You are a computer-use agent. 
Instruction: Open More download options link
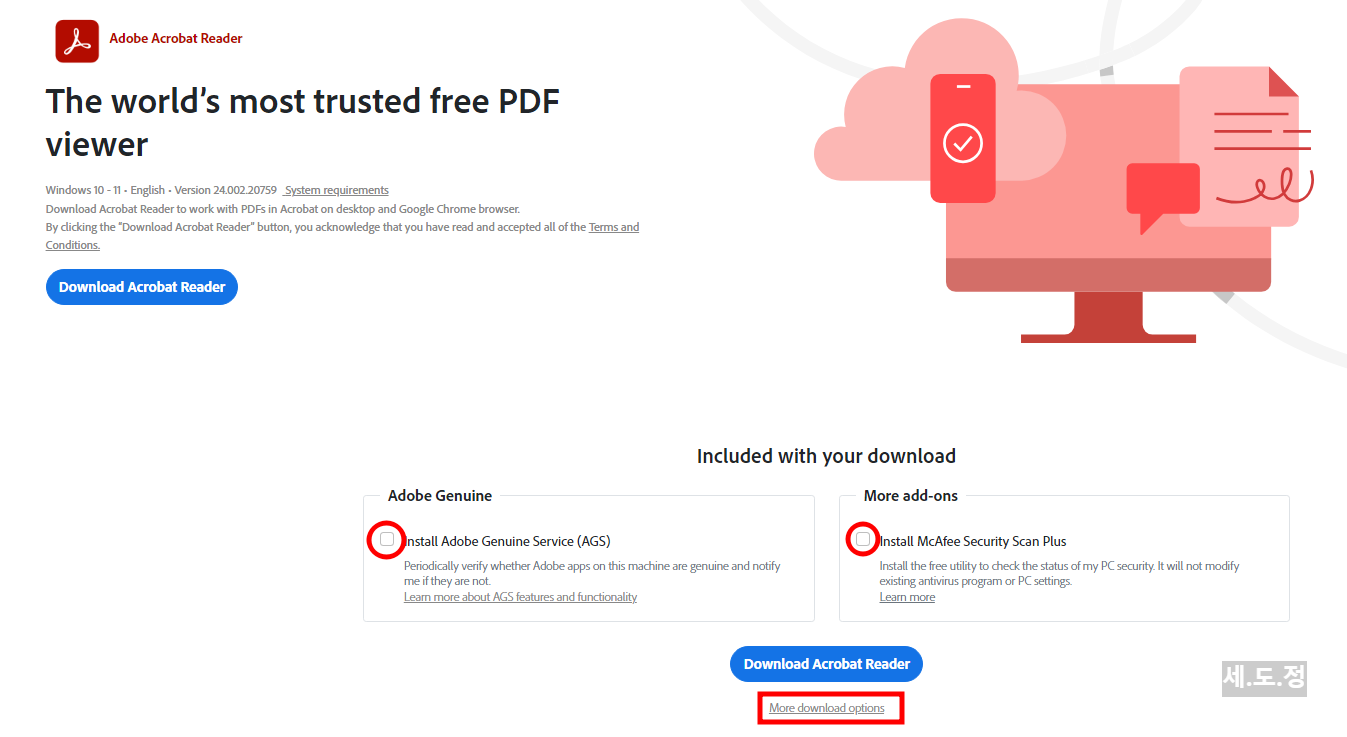tap(827, 708)
